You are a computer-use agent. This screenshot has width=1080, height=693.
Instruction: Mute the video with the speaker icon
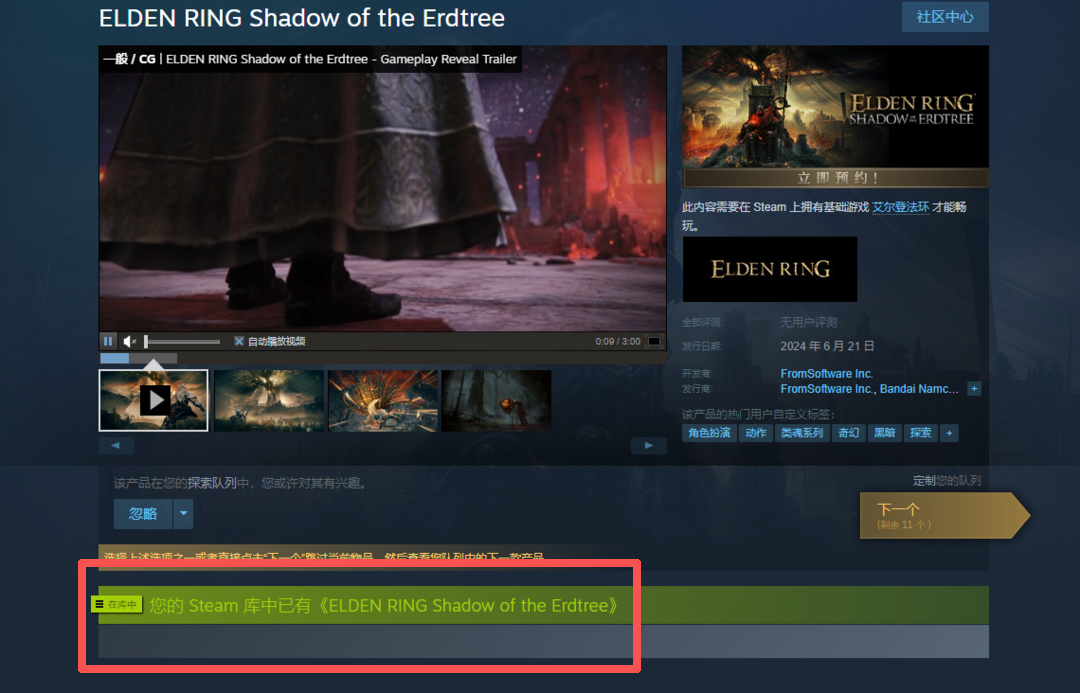click(x=129, y=341)
